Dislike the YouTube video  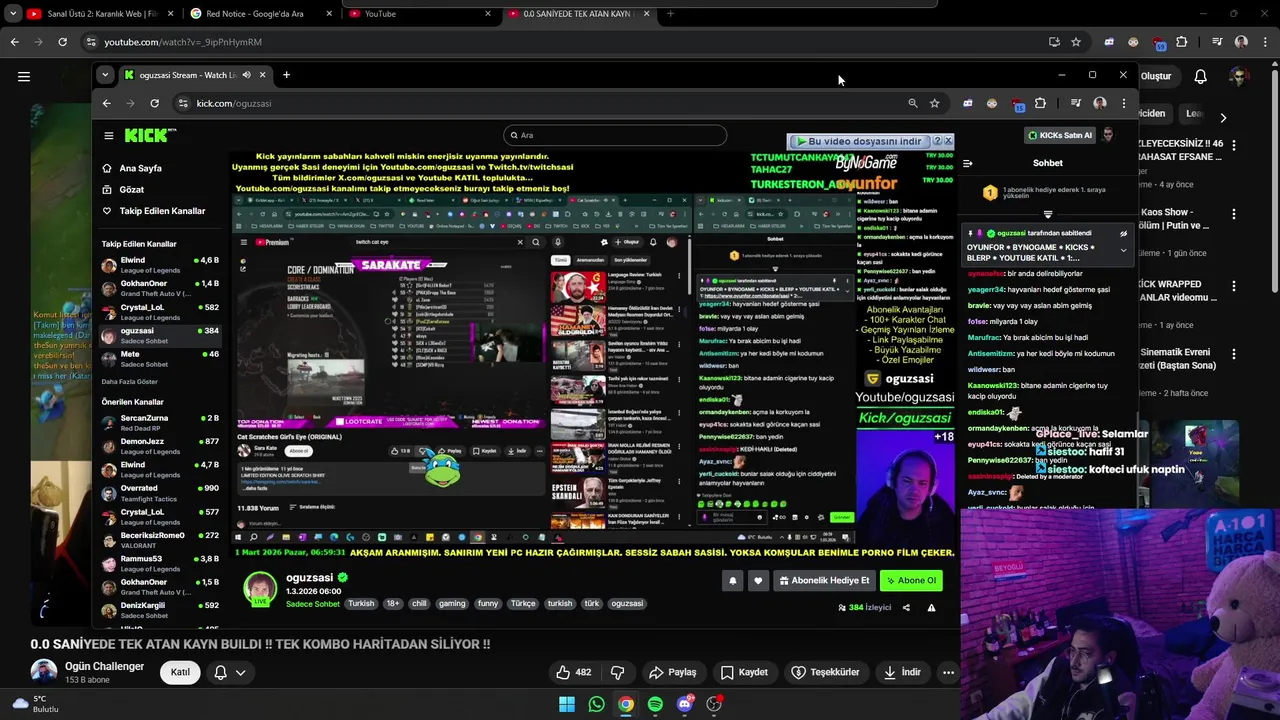pos(617,672)
